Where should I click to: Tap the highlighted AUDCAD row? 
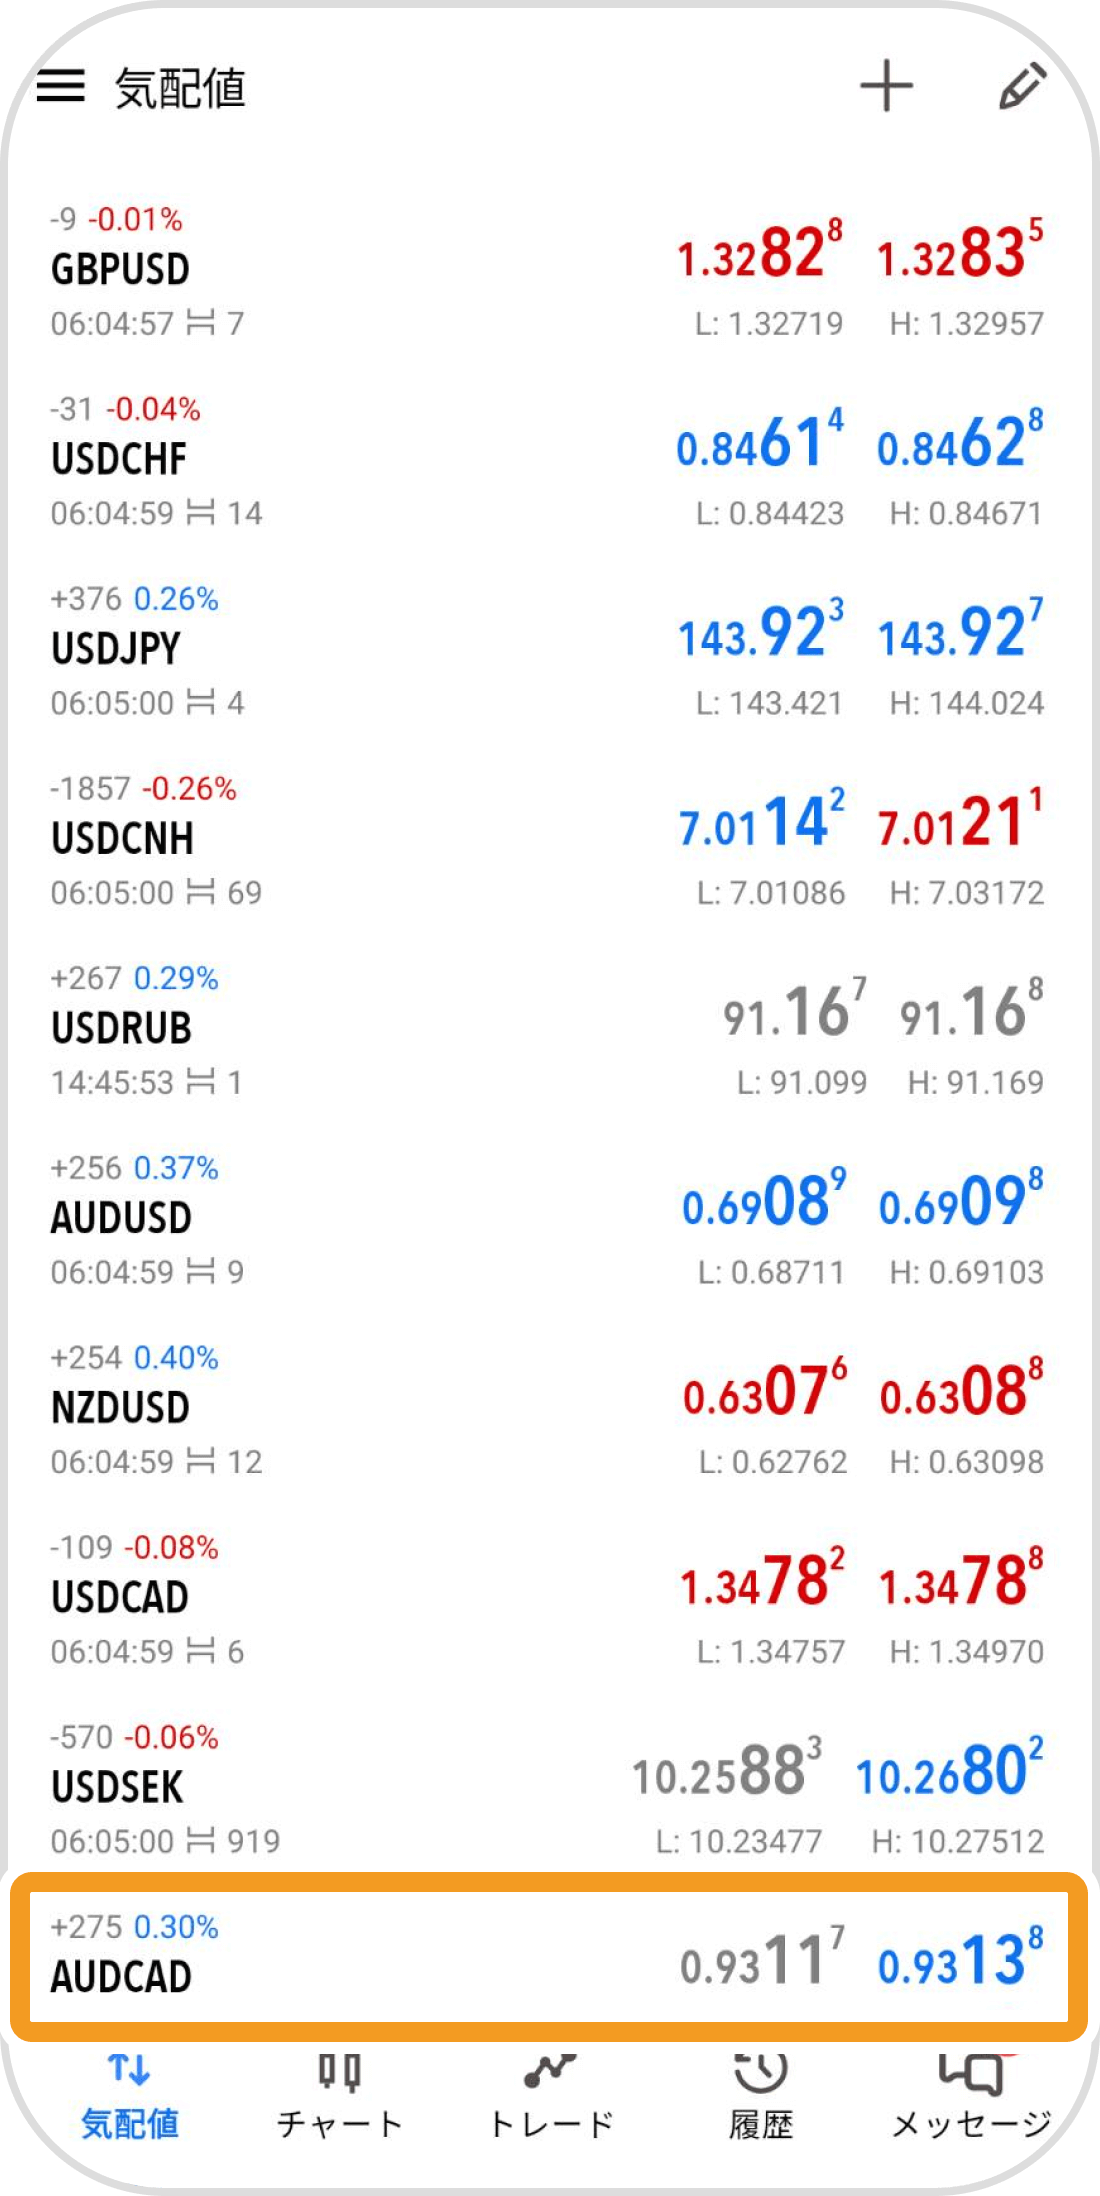click(x=548, y=1957)
